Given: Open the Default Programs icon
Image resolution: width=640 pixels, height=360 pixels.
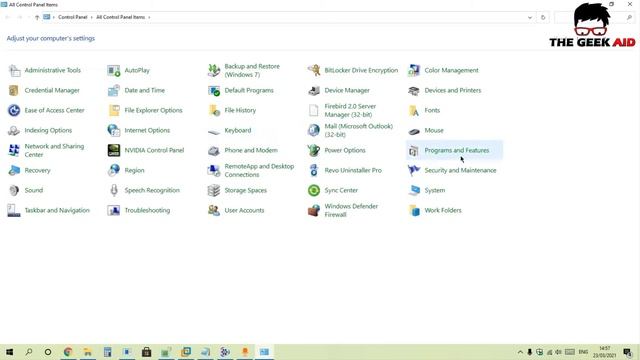Looking at the screenshot, I should click(x=214, y=90).
